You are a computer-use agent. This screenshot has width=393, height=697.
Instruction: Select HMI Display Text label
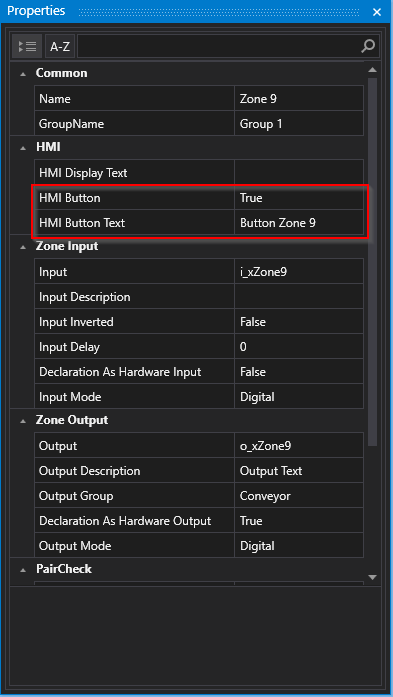point(83,172)
